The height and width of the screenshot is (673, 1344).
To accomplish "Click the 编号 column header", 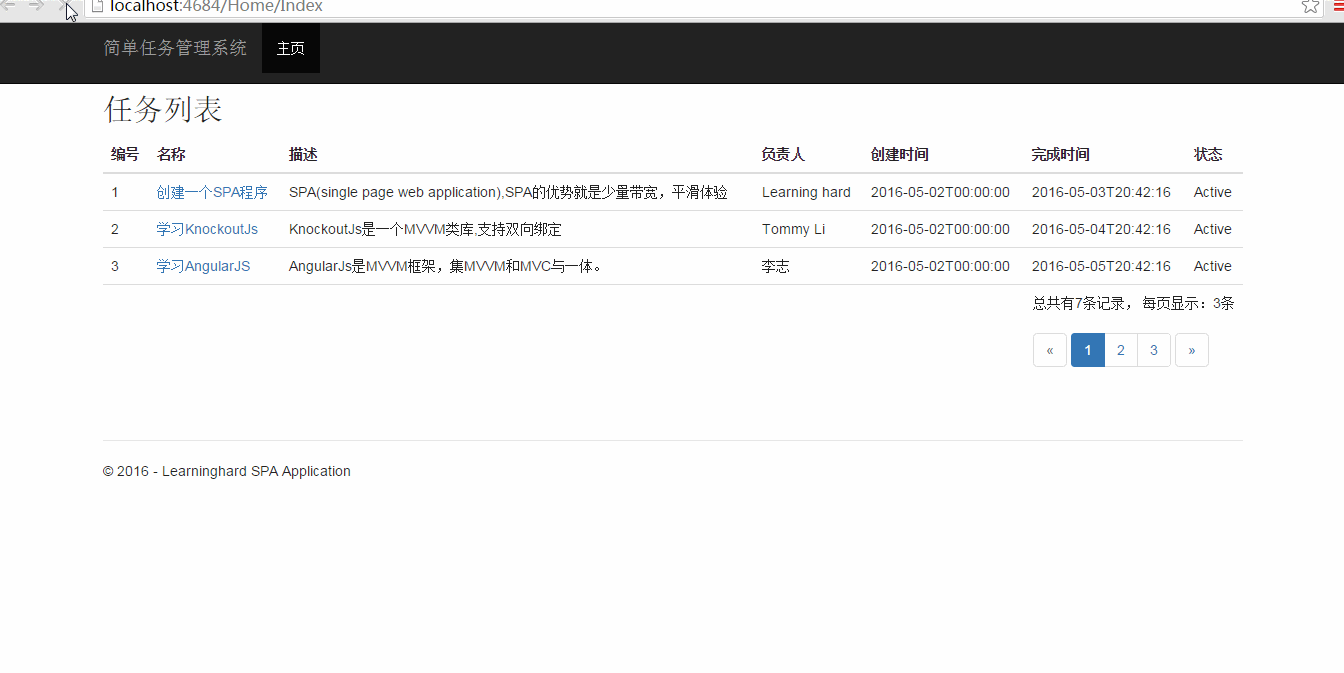I will coord(125,154).
